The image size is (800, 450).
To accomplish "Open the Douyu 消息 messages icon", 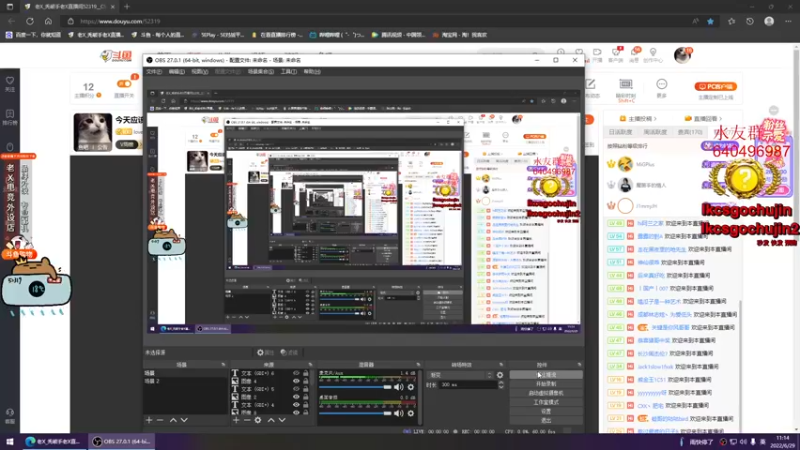I will tap(634, 54).
